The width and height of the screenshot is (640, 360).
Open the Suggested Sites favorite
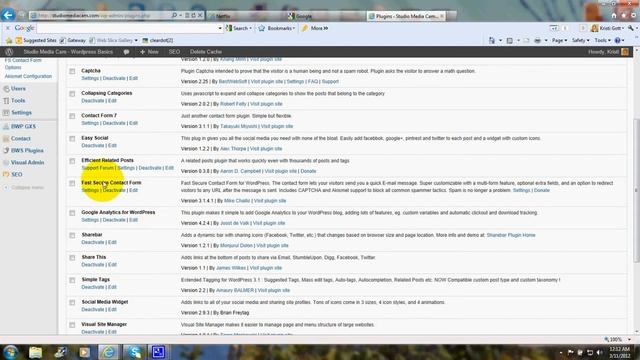[x=36, y=40]
